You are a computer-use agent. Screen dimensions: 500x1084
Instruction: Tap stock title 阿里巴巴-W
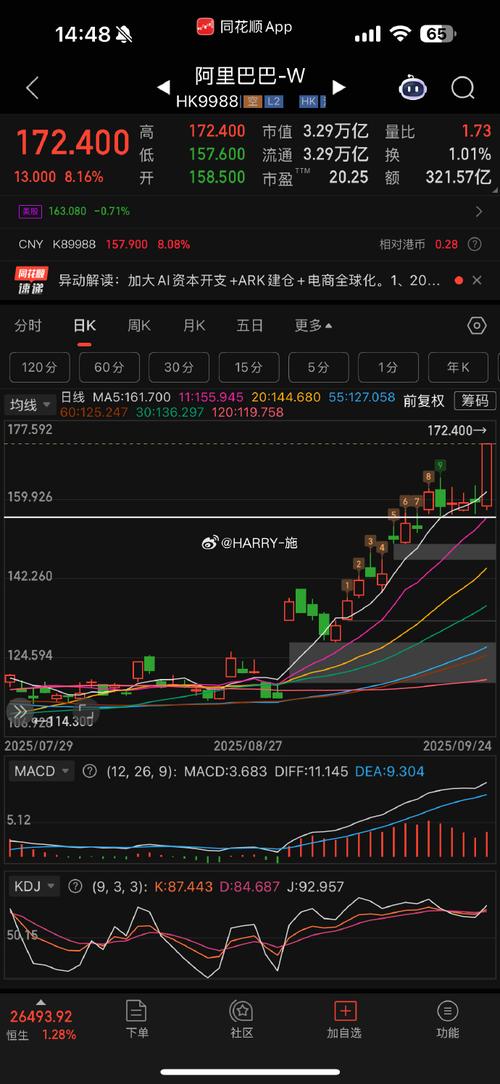tap(250, 75)
